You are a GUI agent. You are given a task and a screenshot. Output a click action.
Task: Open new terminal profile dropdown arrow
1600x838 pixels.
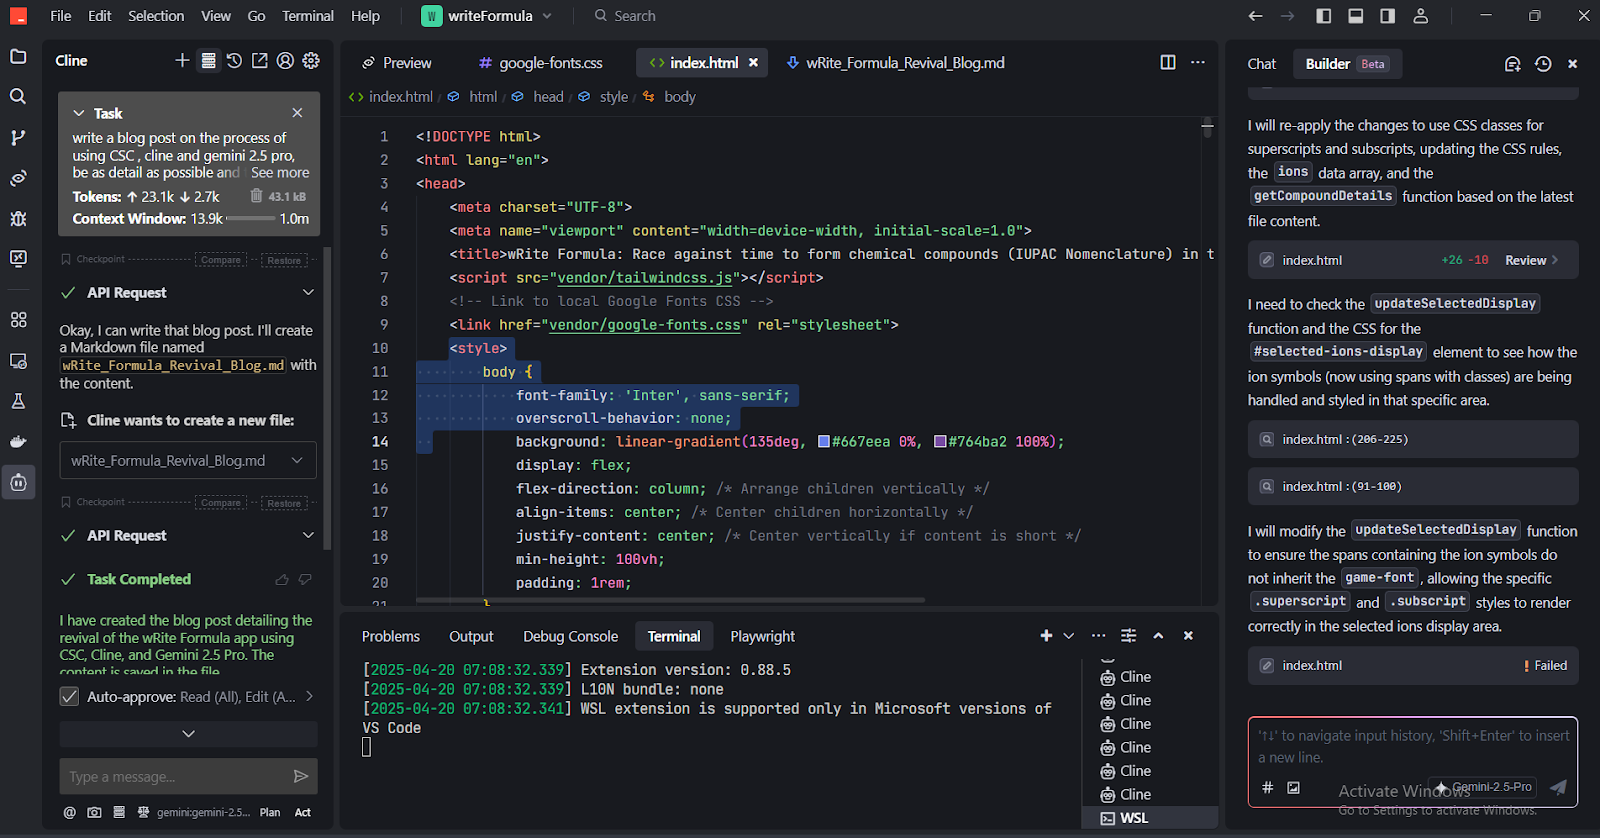(x=1069, y=636)
